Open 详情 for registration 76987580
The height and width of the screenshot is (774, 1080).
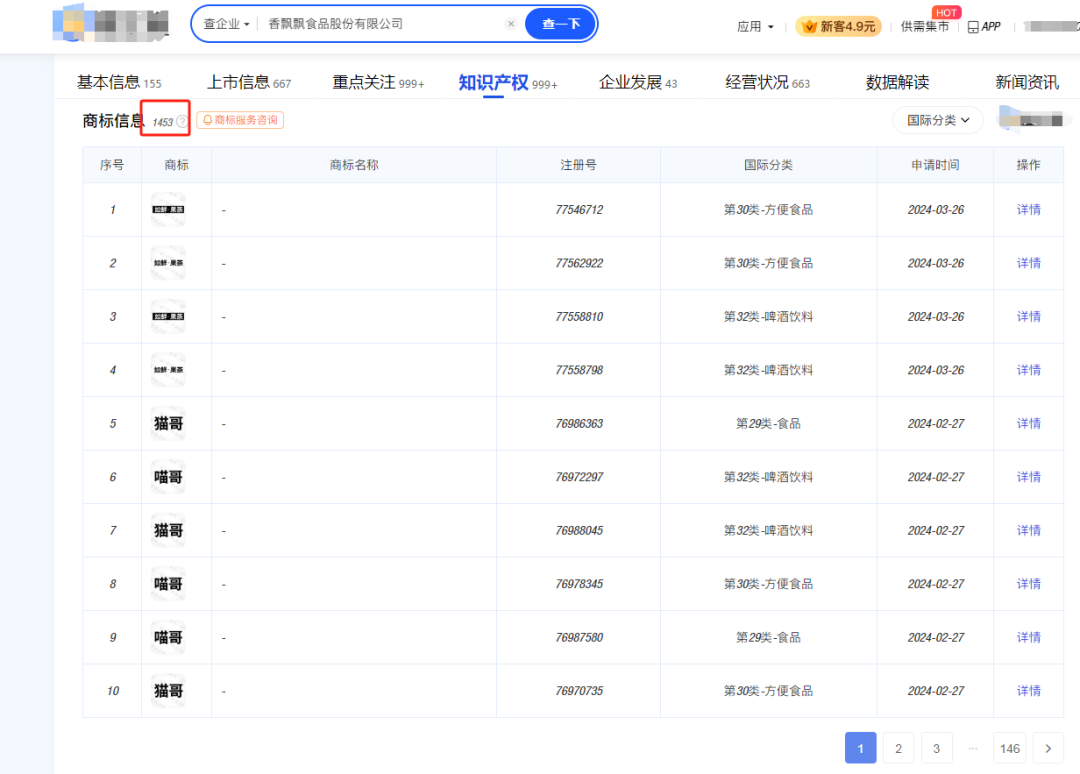(x=1028, y=638)
